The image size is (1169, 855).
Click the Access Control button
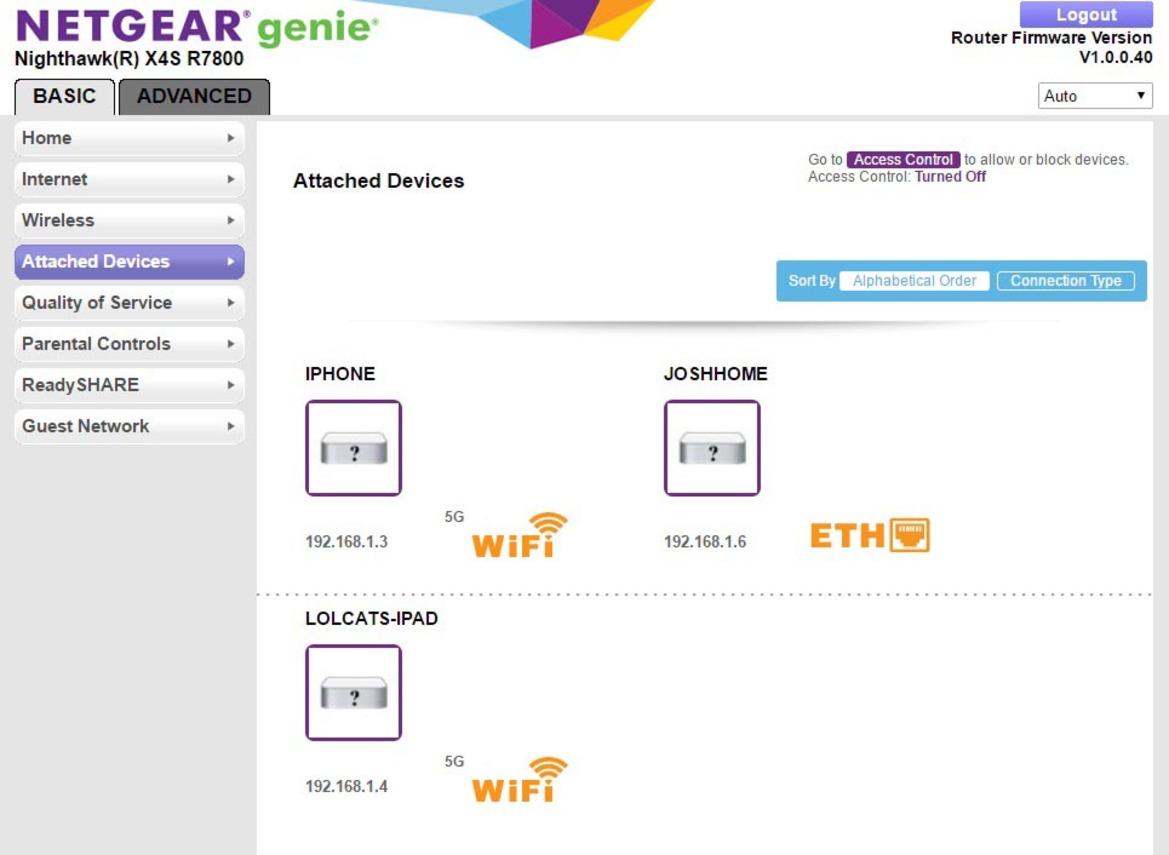[x=903, y=160]
